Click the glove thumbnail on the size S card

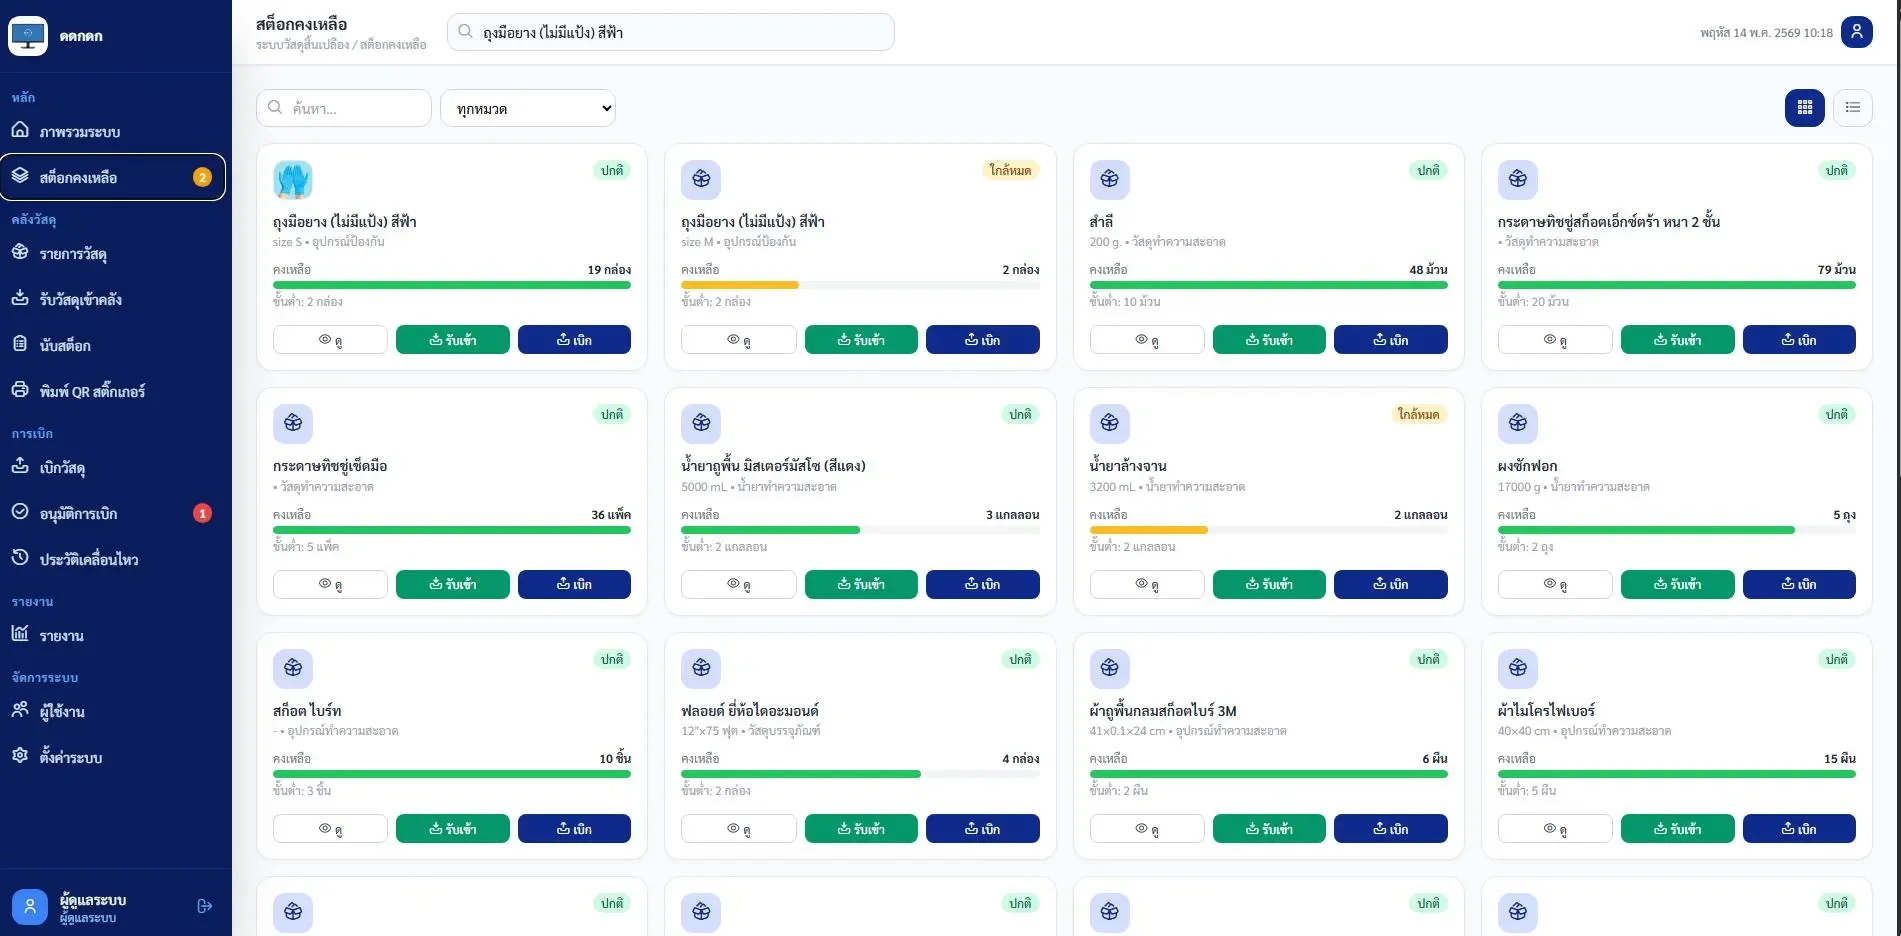click(x=293, y=180)
